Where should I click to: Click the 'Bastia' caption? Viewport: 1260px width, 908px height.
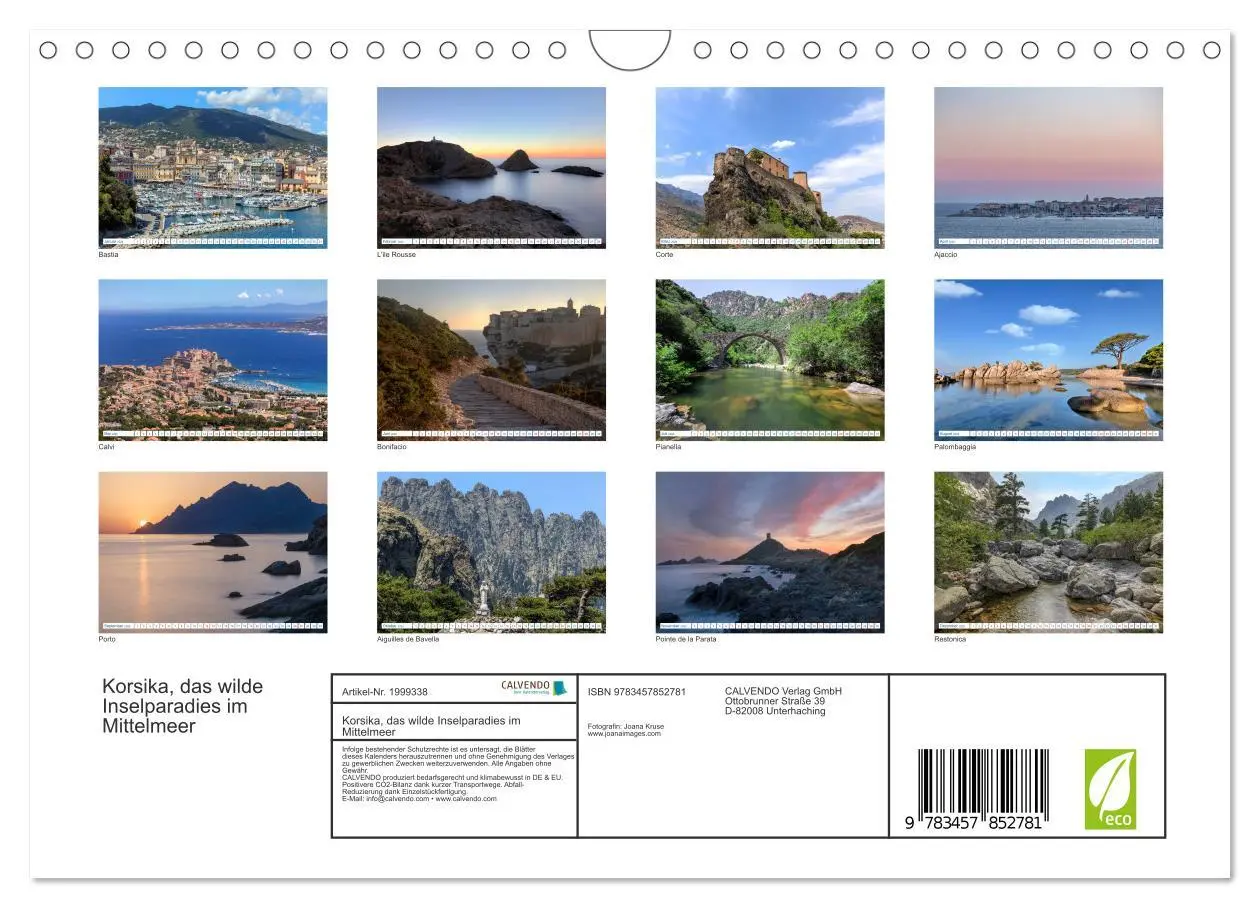(108, 255)
